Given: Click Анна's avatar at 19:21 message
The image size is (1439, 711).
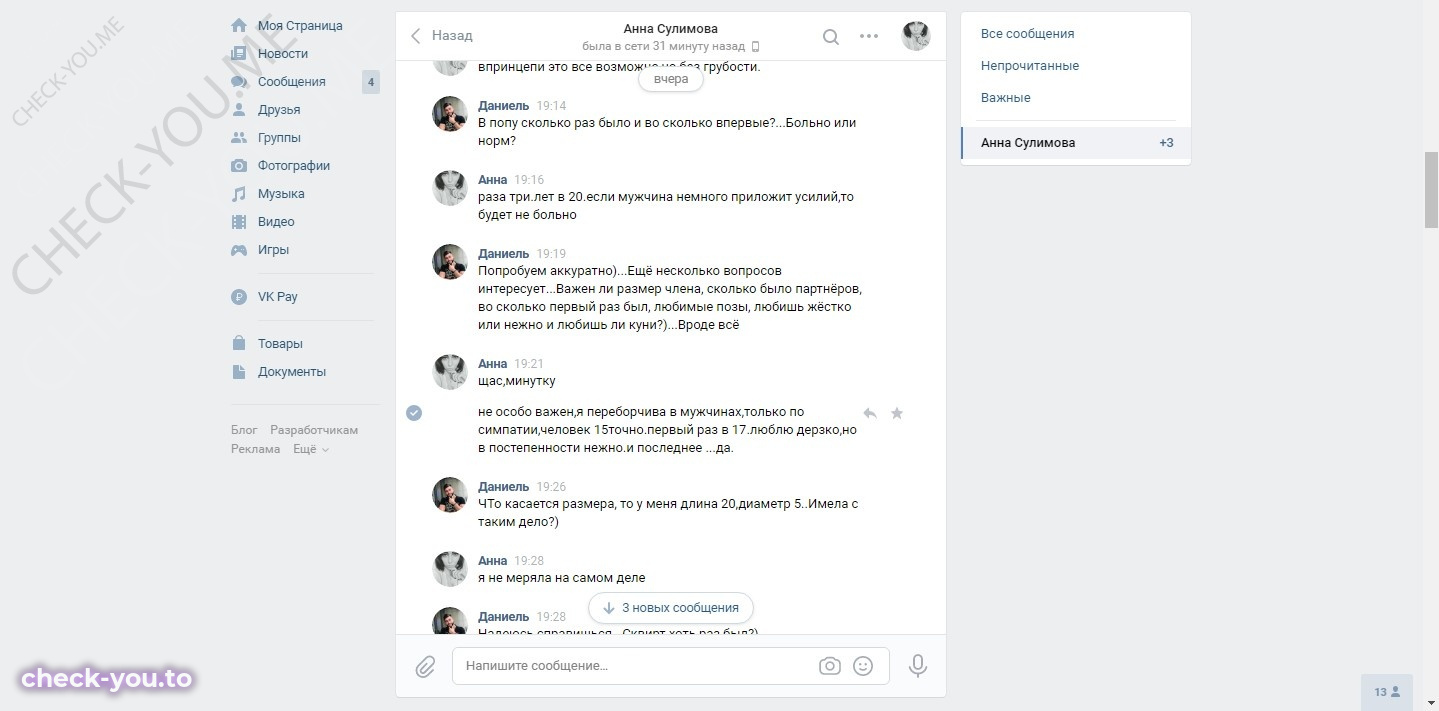Looking at the screenshot, I should coord(450,372).
